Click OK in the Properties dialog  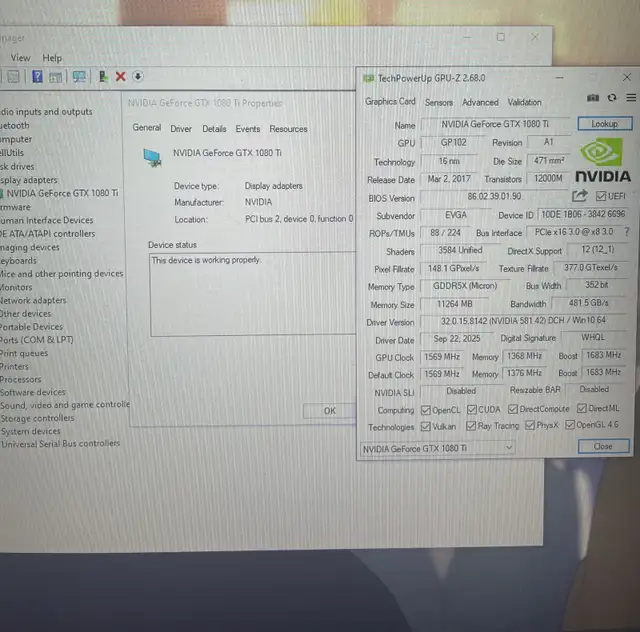coord(329,411)
